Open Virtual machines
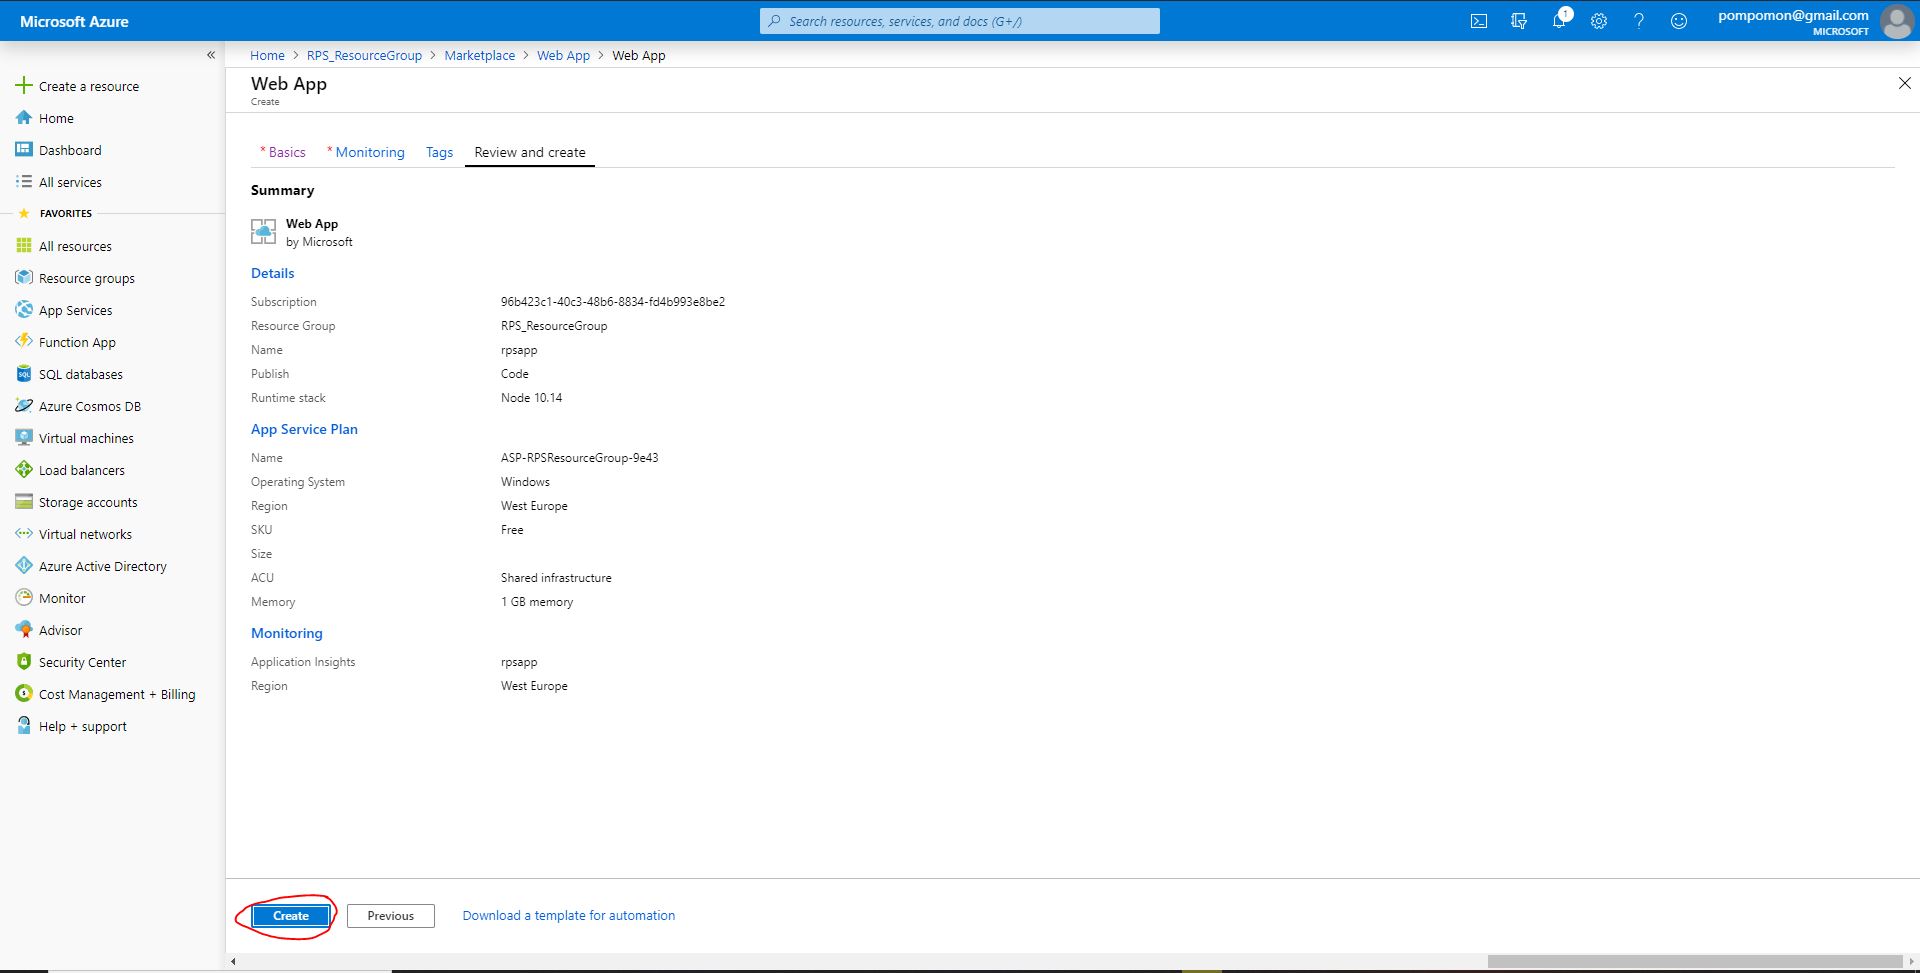This screenshot has height=973, width=1920. 86,438
